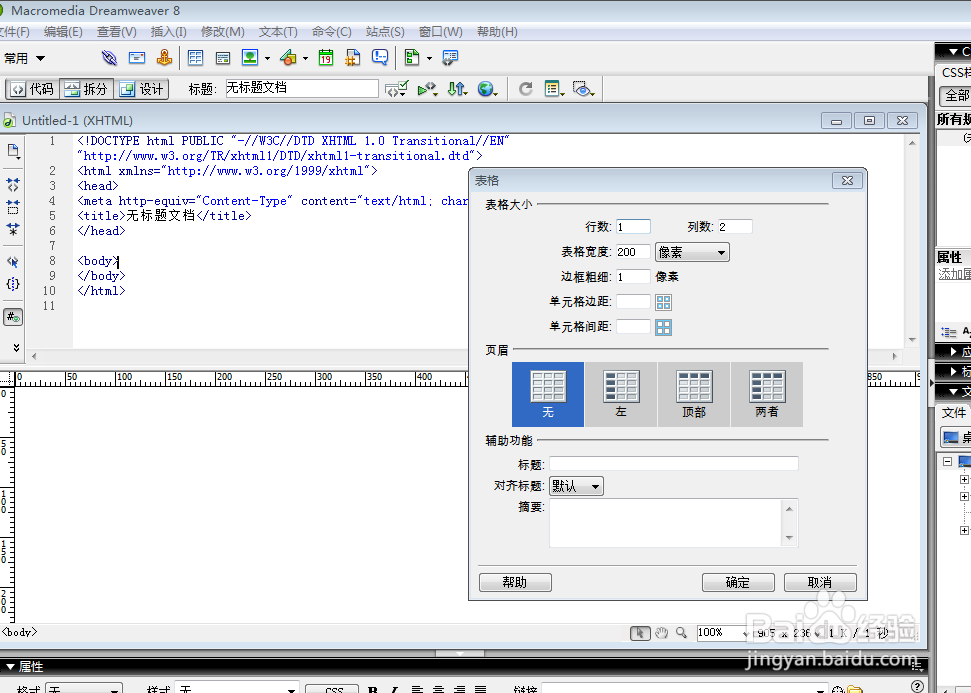This screenshot has height=693, width=971.
Task: Click the Insert Table icon
Action: point(196,57)
